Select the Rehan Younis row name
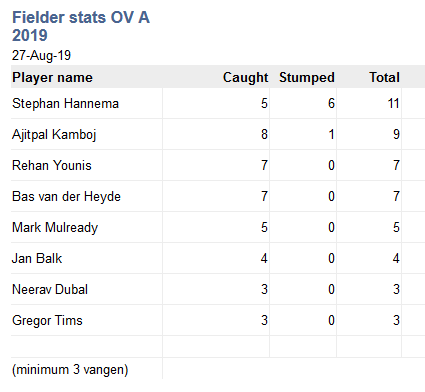Image resolution: width=425 pixels, height=392 pixels. 52,165
